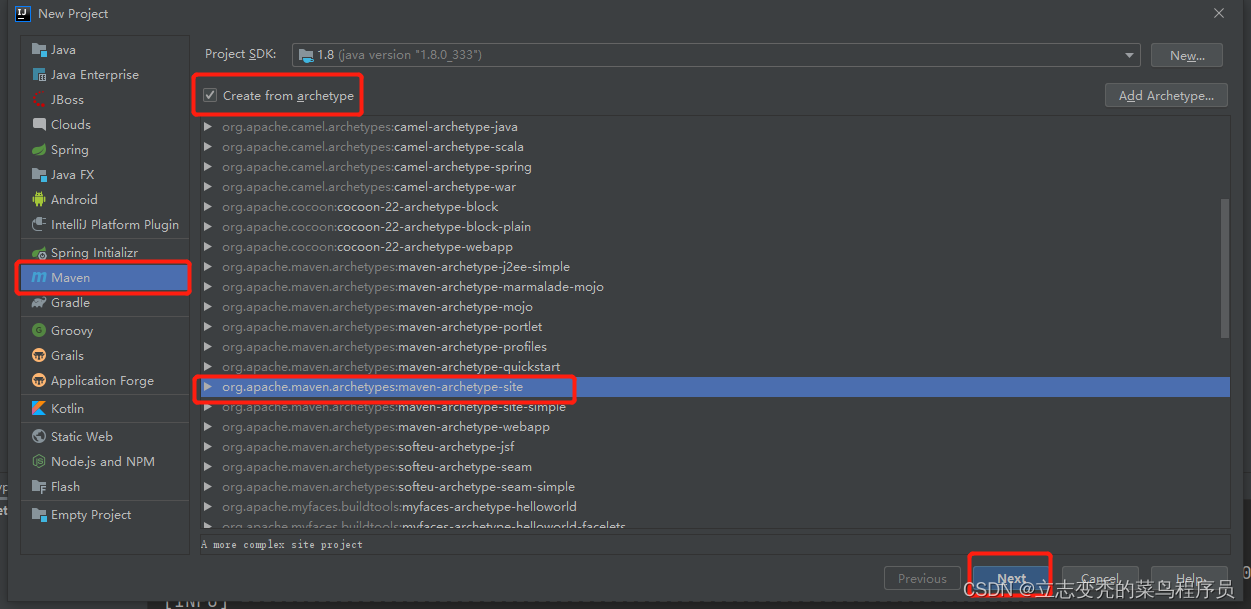Select the Java Enterprise project type

(x=105, y=75)
